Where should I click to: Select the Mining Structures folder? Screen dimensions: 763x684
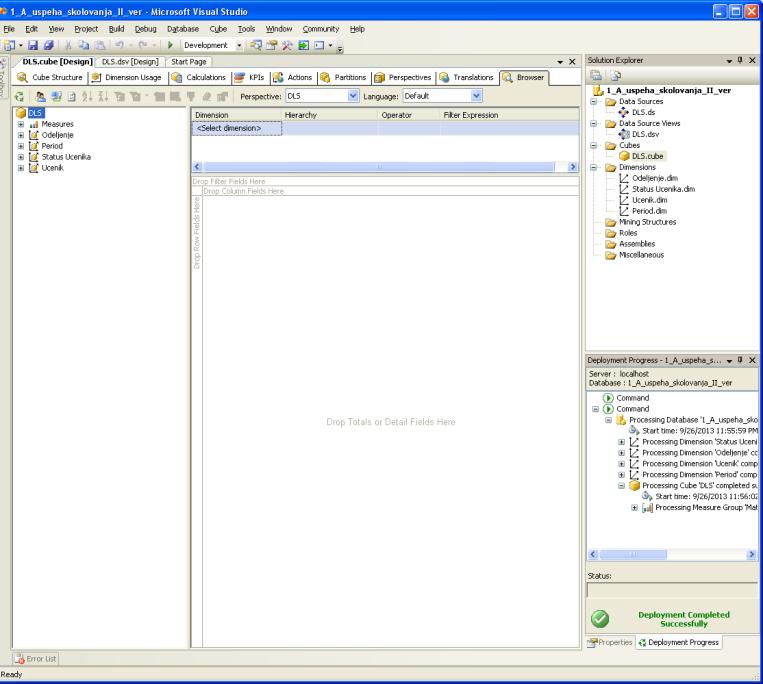[647, 222]
